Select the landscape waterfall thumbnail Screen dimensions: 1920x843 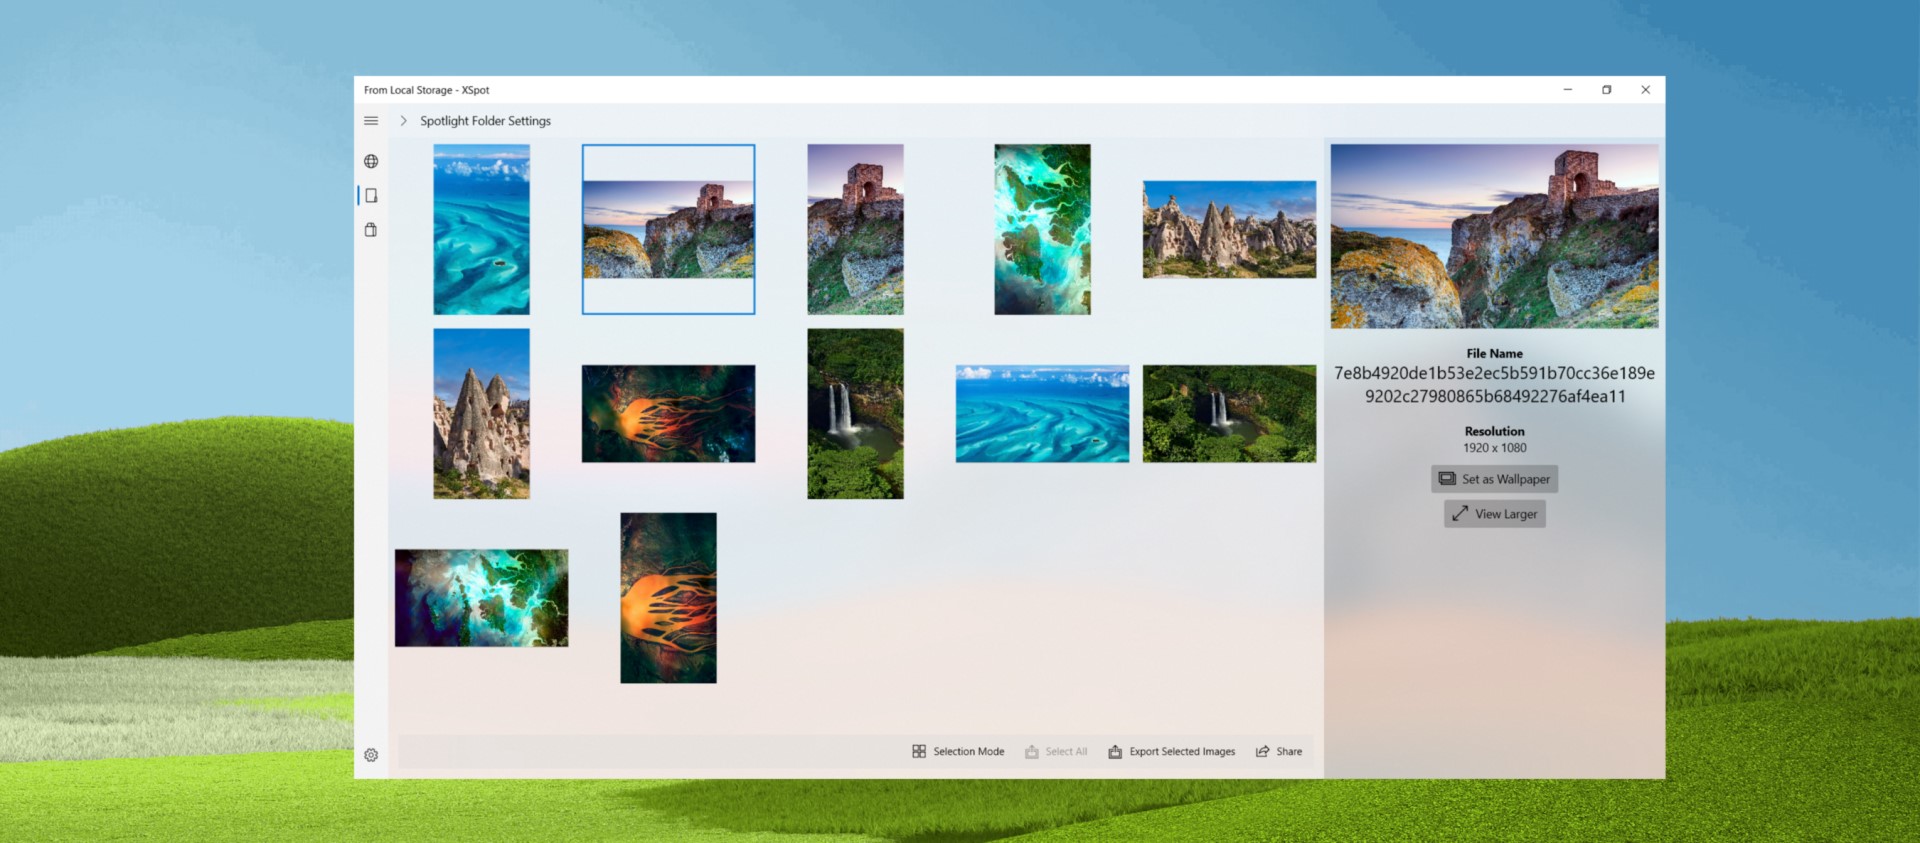(x=1229, y=414)
